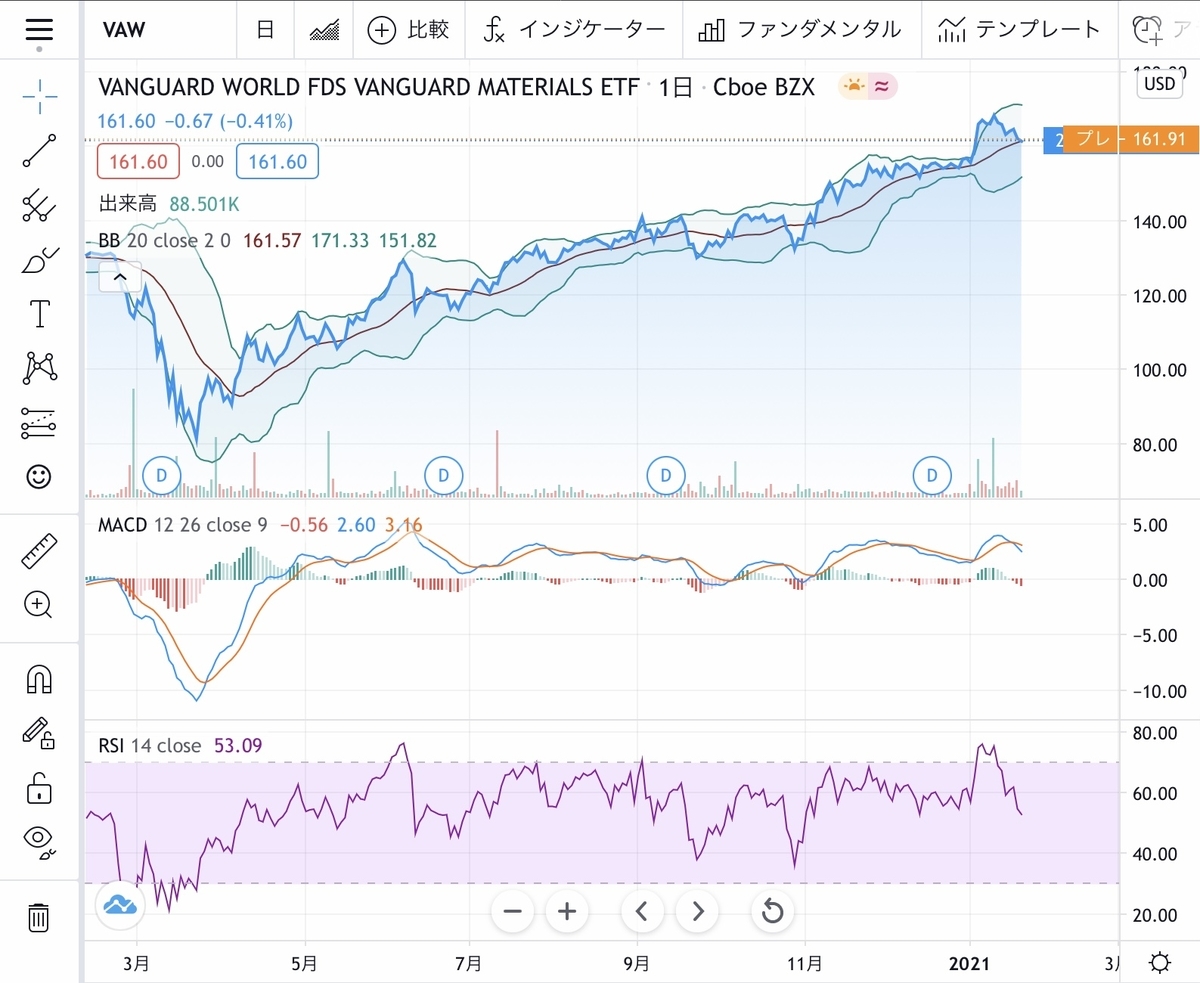This screenshot has height=983, width=1200.
Task: Click the dividend D marker near June
Action: pyautogui.click(x=443, y=474)
